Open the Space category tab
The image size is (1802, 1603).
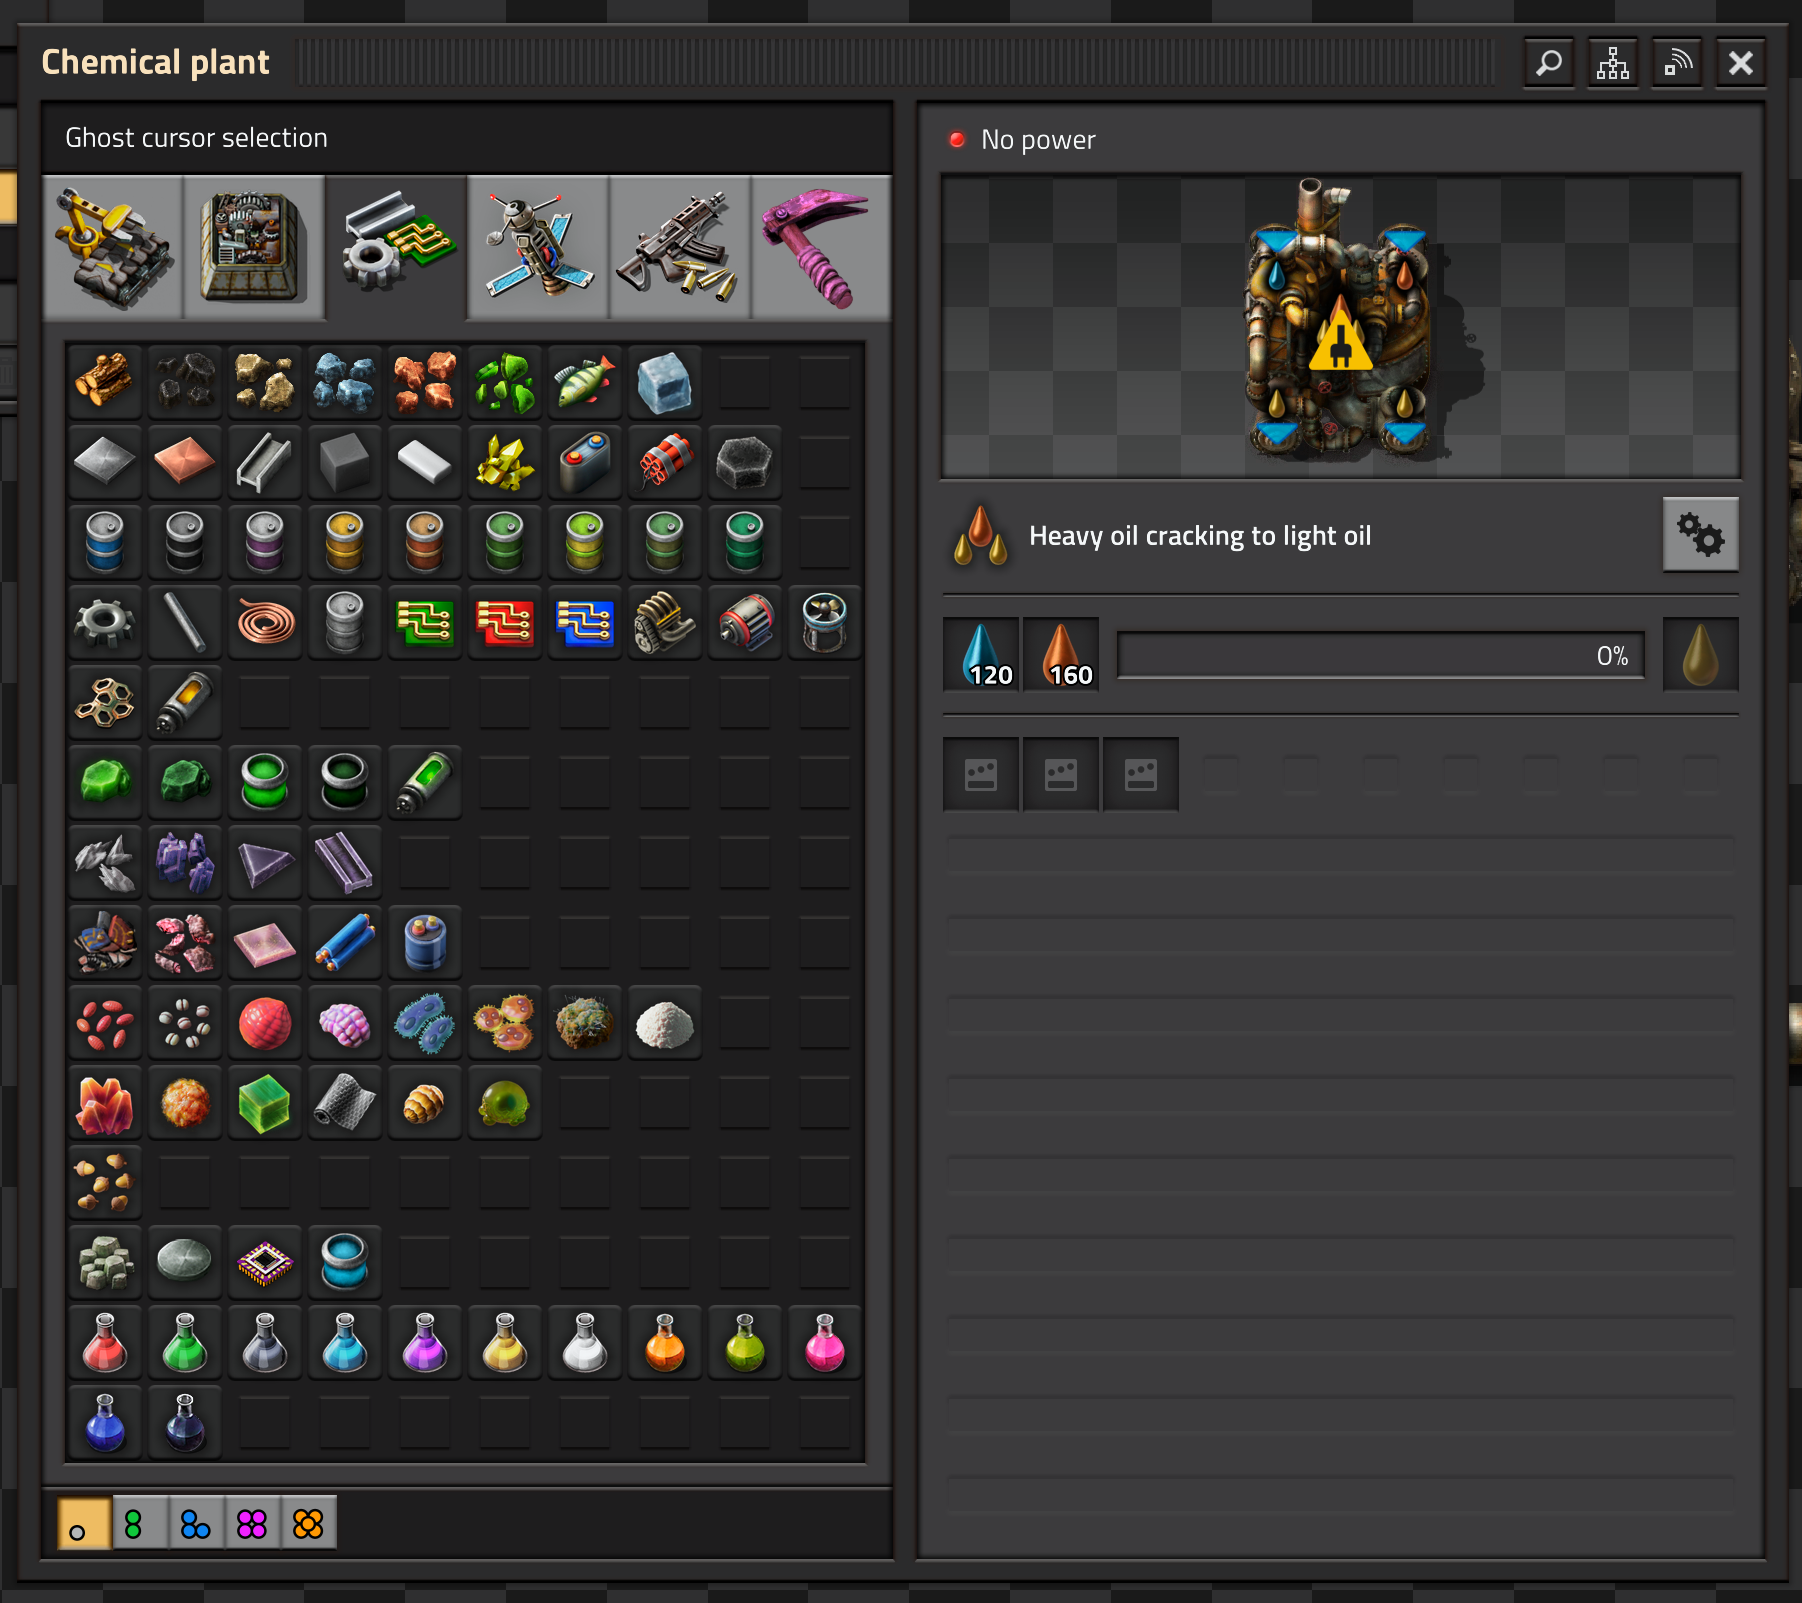point(538,247)
